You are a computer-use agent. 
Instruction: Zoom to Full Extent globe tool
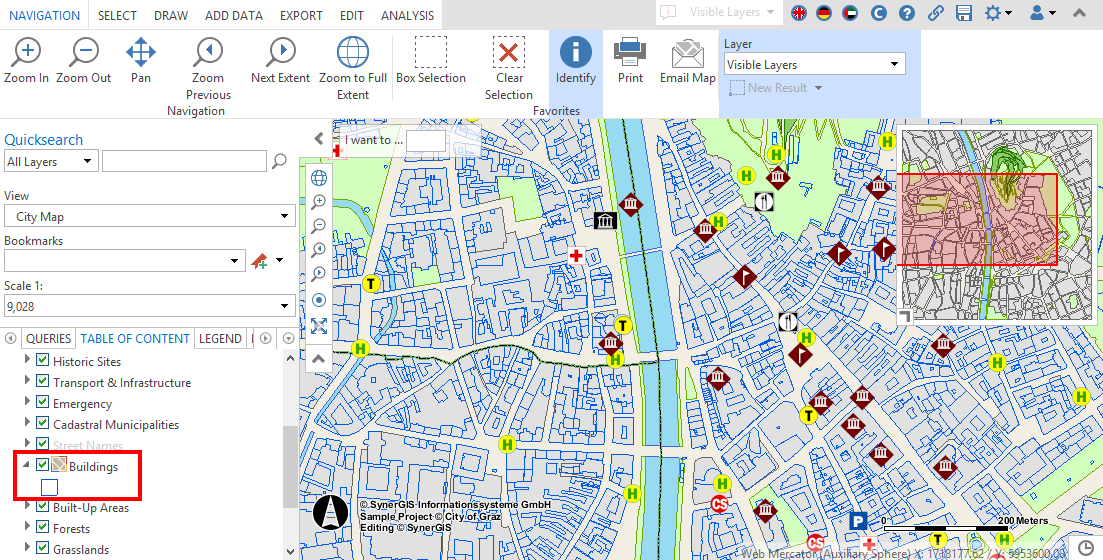353,69
